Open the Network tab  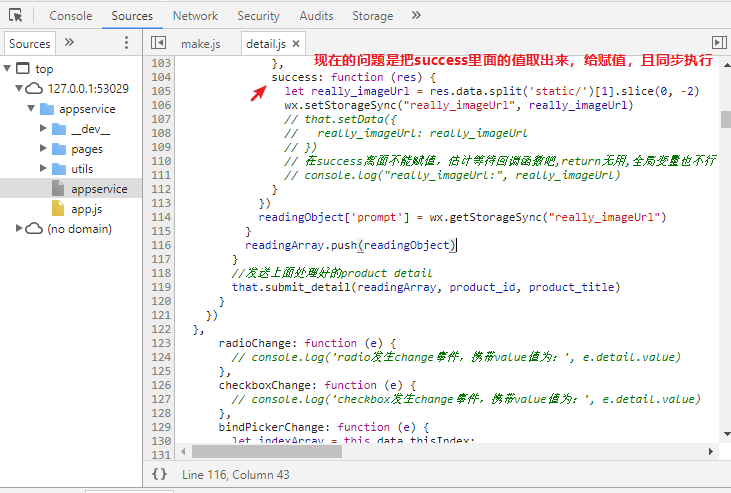click(195, 16)
